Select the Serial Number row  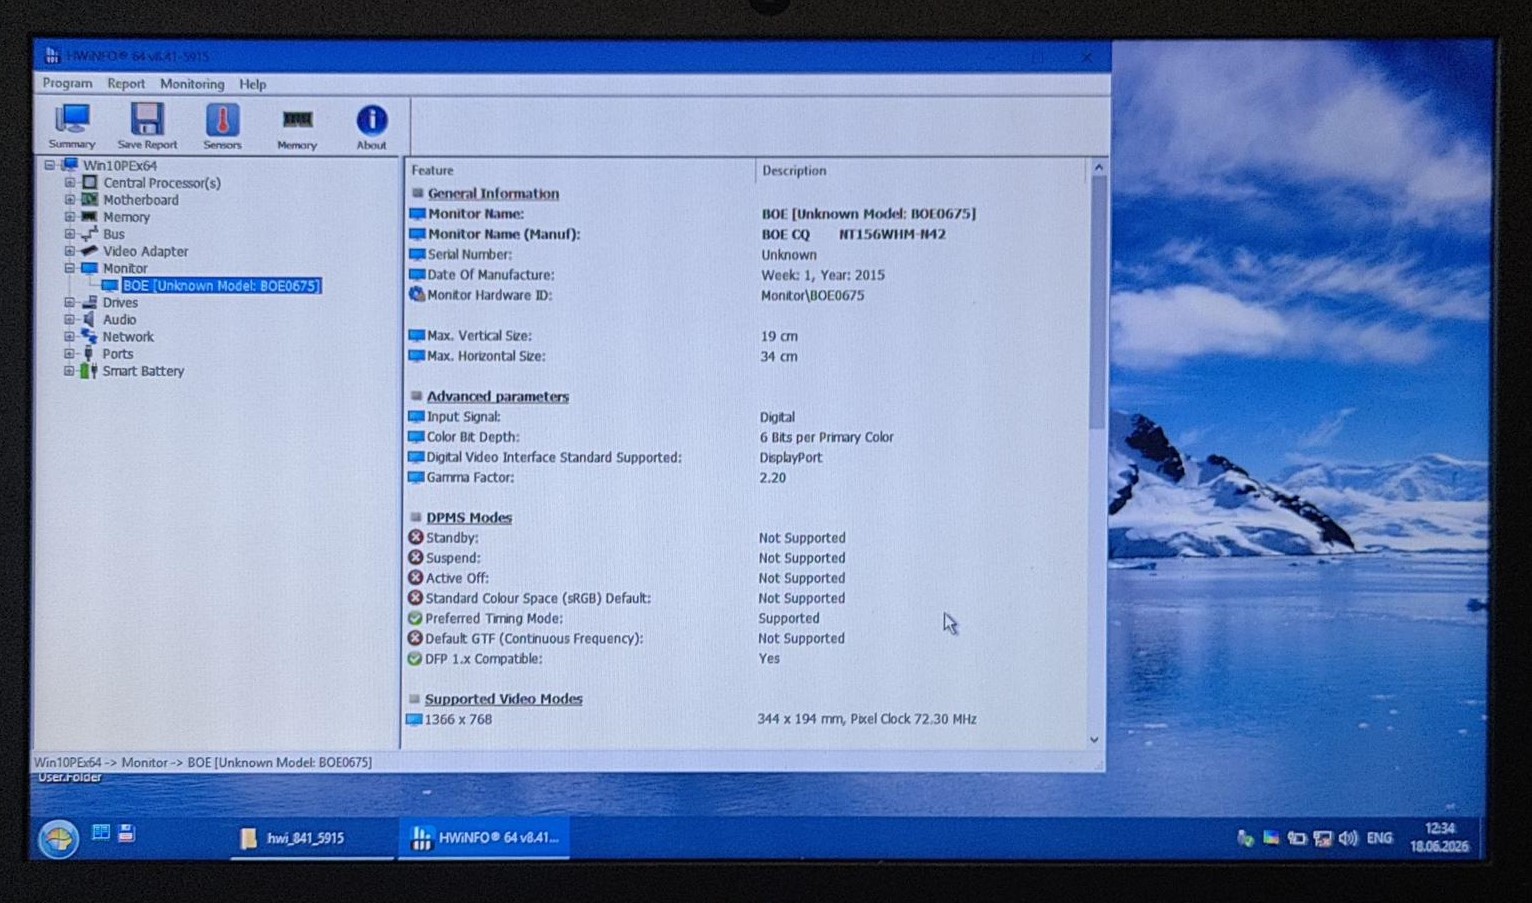tap(745, 255)
